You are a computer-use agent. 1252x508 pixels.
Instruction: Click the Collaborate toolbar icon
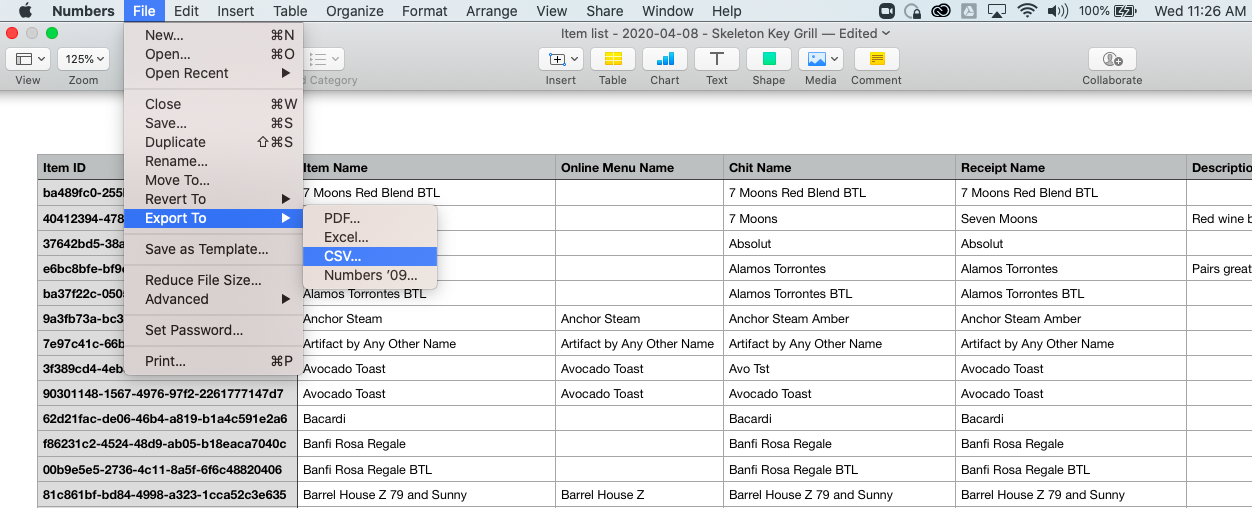click(1111, 60)
